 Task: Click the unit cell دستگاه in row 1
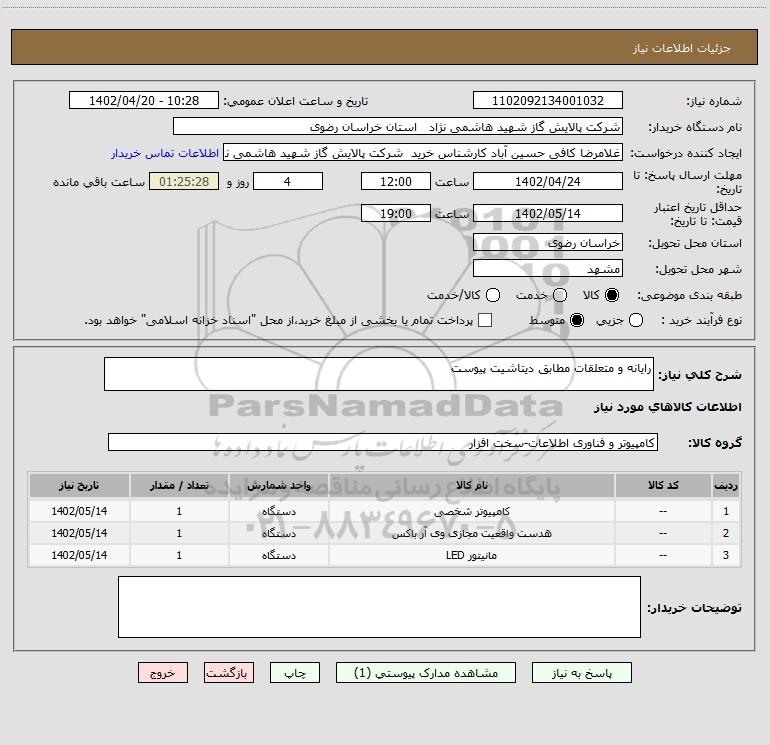coord(279,511)
